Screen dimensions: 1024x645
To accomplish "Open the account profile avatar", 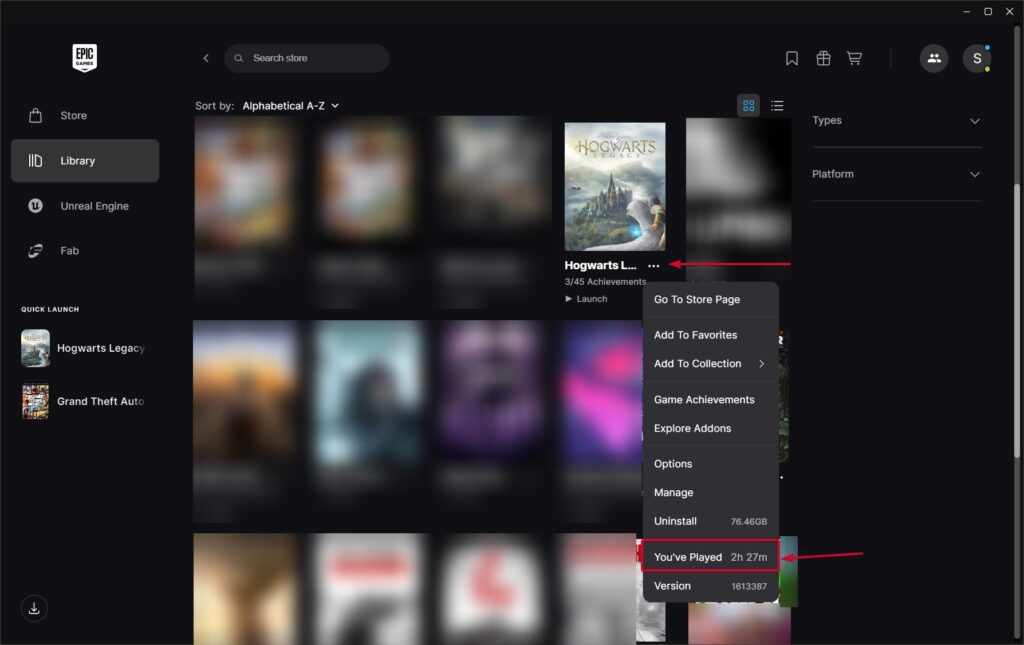I will click(976, 58).
